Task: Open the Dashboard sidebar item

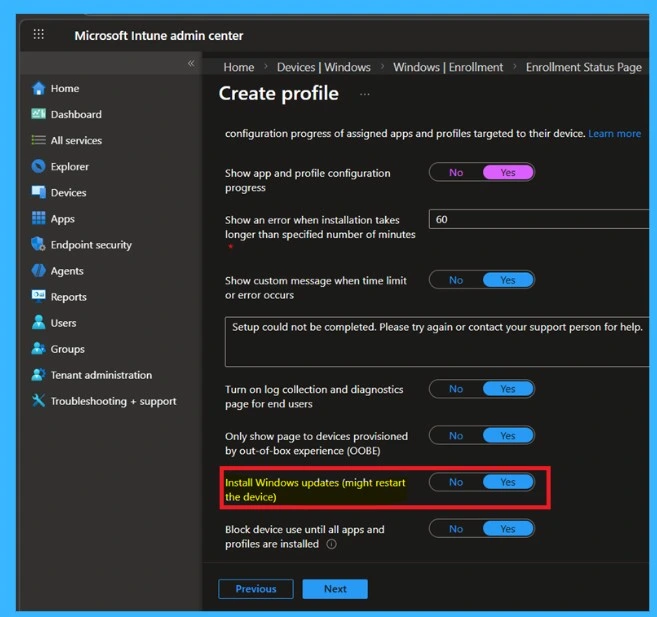Action: [x=76, y=114]
